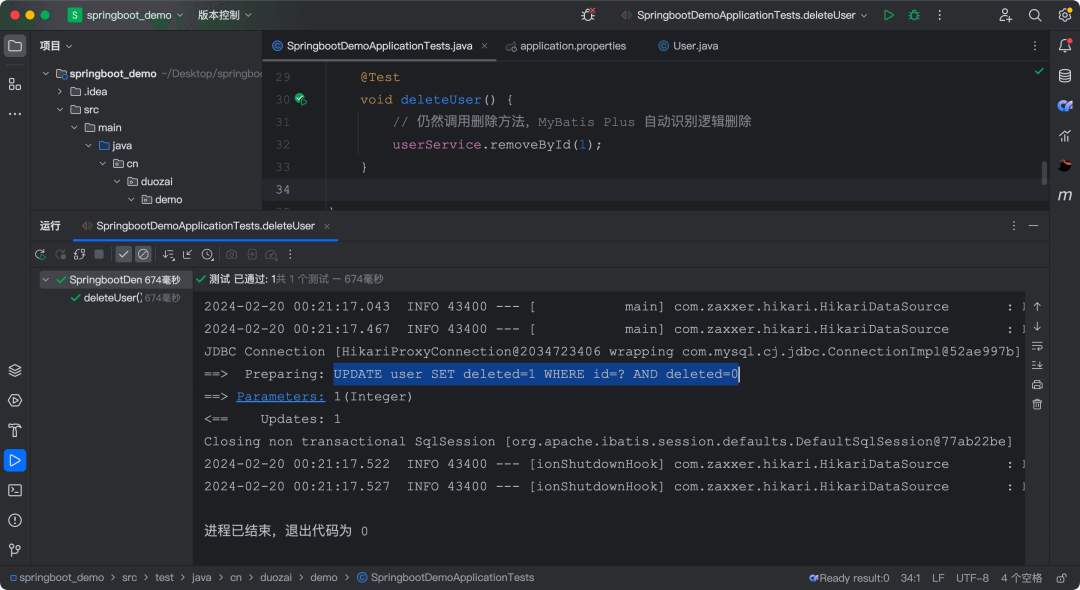Screen dimensions: 1080x590
Task: Open the Run tool window
Action: [x=15, y=461]
